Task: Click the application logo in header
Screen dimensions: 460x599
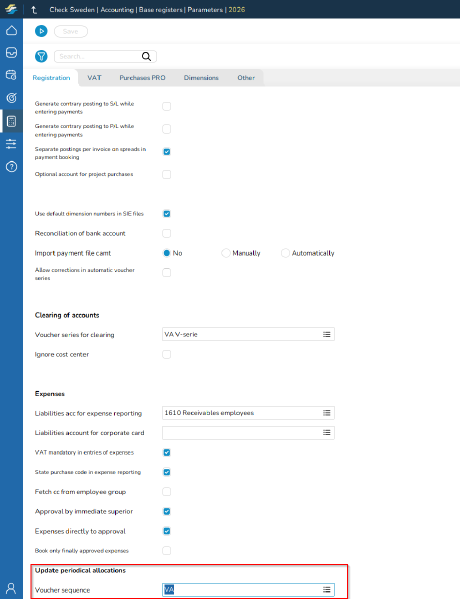Action: click(11, 9)
